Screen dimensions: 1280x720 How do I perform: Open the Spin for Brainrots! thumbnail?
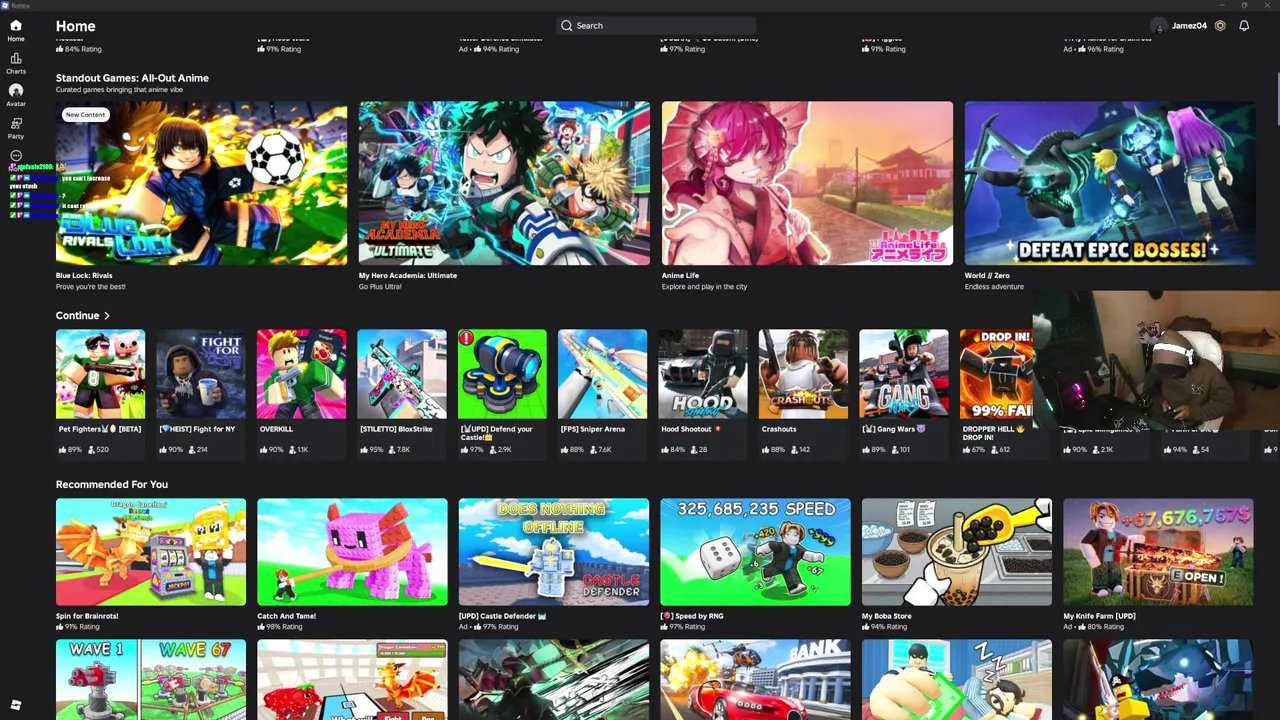[x=151, y=552]
